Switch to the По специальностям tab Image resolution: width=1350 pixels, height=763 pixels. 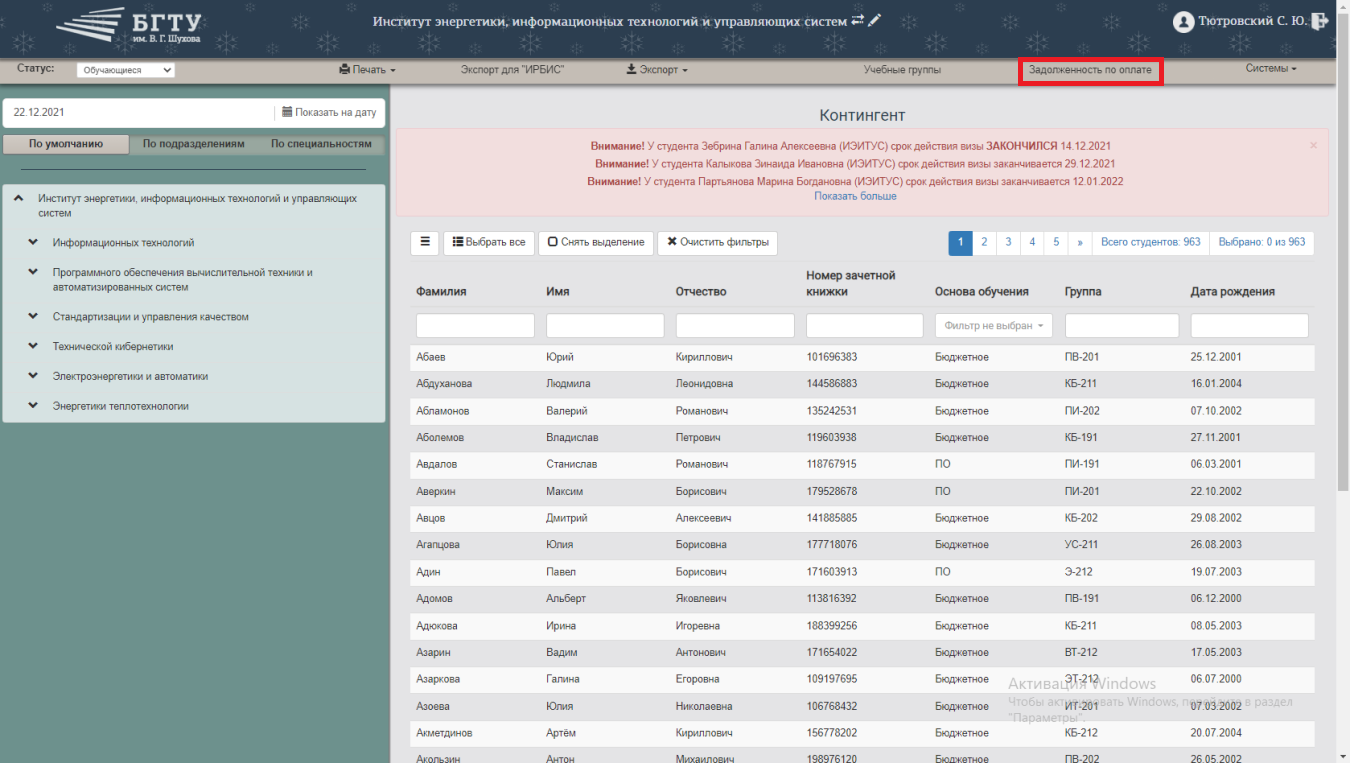[321, 144]
